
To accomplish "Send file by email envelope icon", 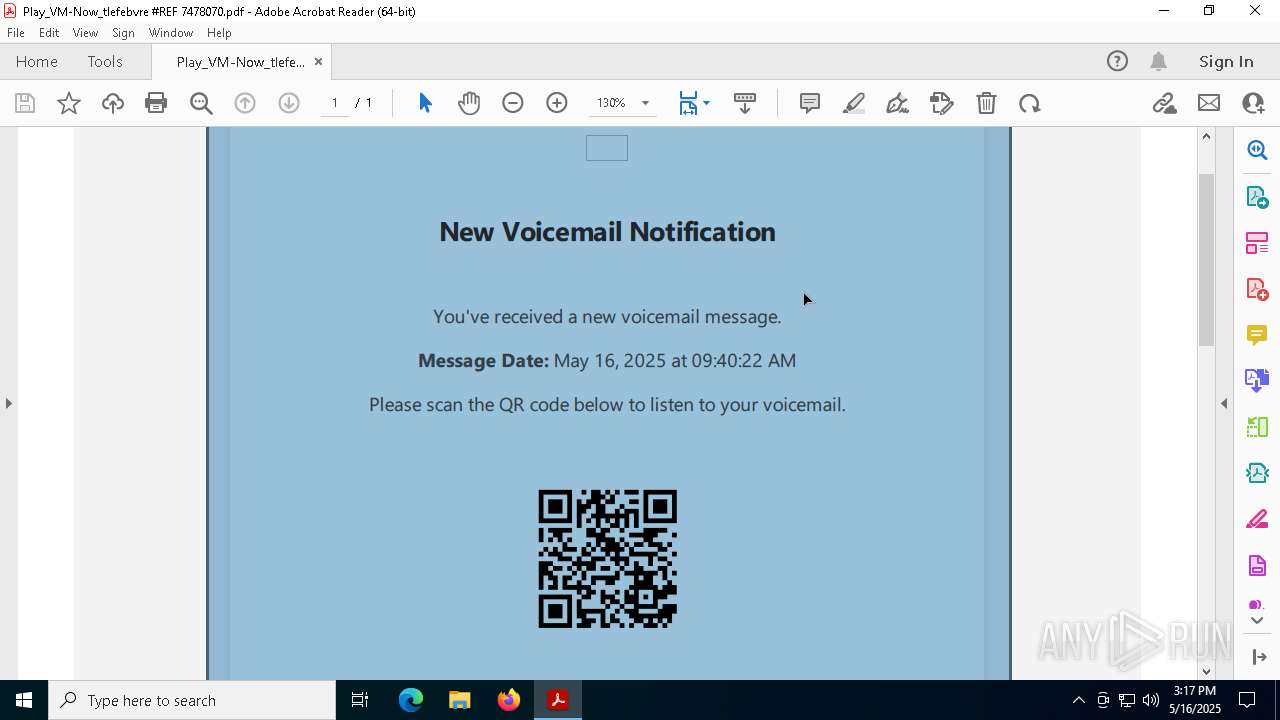I will (1209, 103).
